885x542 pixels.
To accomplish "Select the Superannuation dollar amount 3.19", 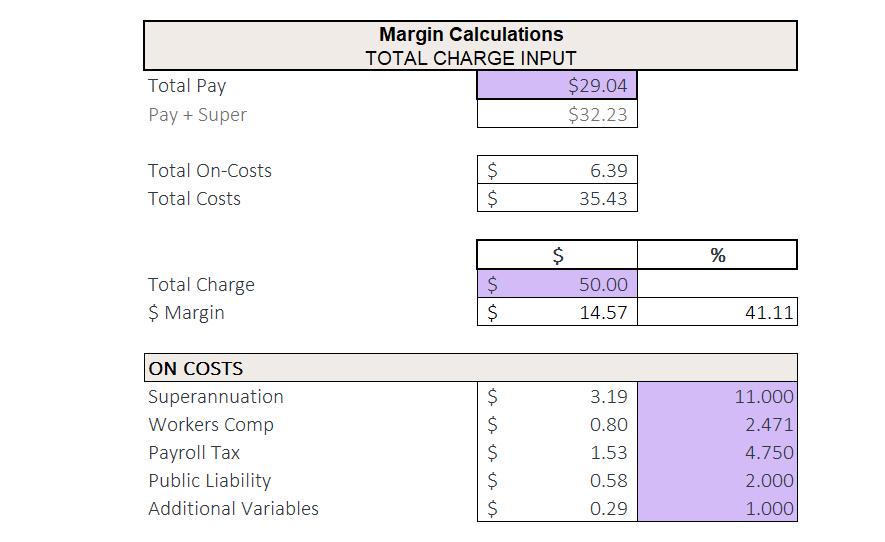I will pos(557,396).
